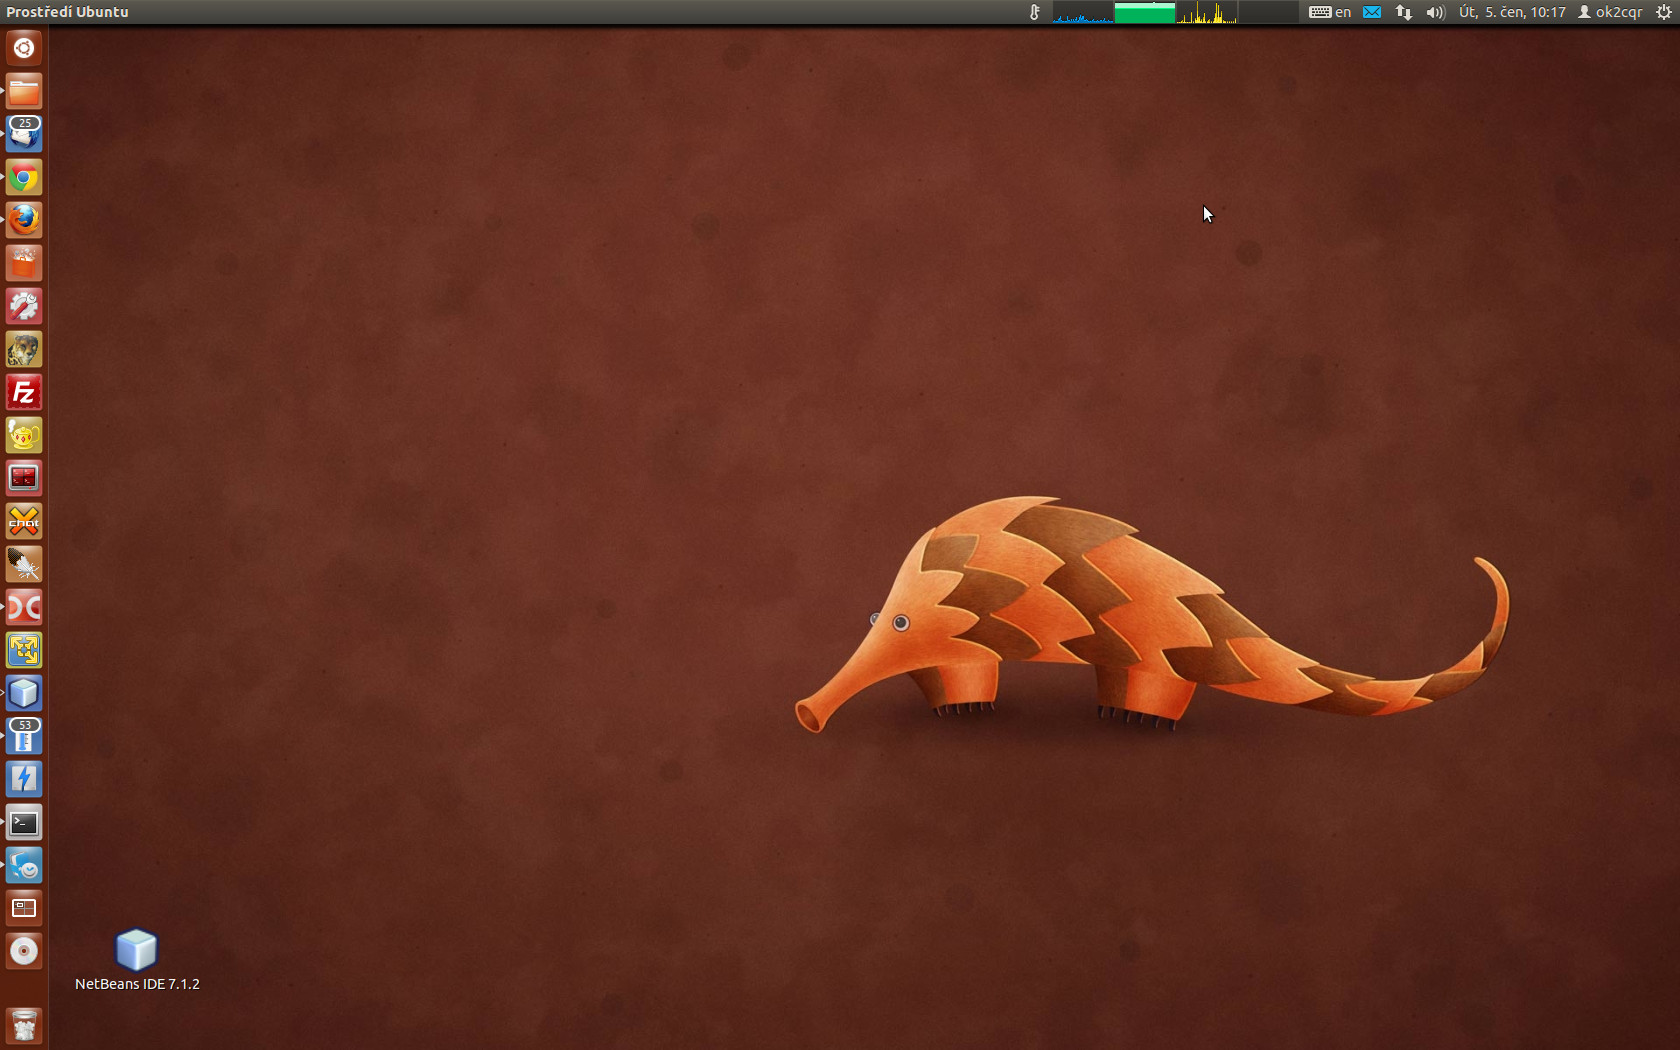
Task: Open Firefox web browser
Action: (x=24, y=220)
